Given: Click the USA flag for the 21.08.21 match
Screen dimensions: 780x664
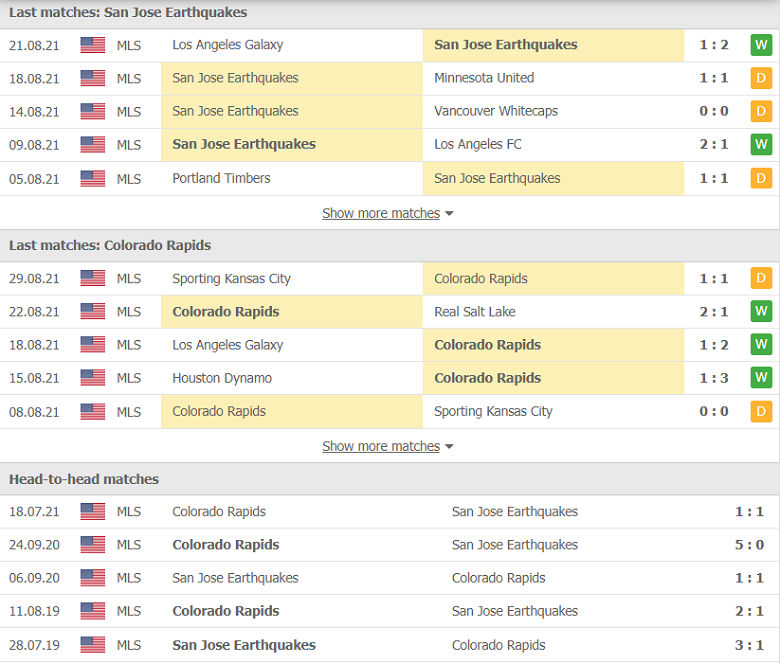Looking at the screenshot, I should 93,45.
